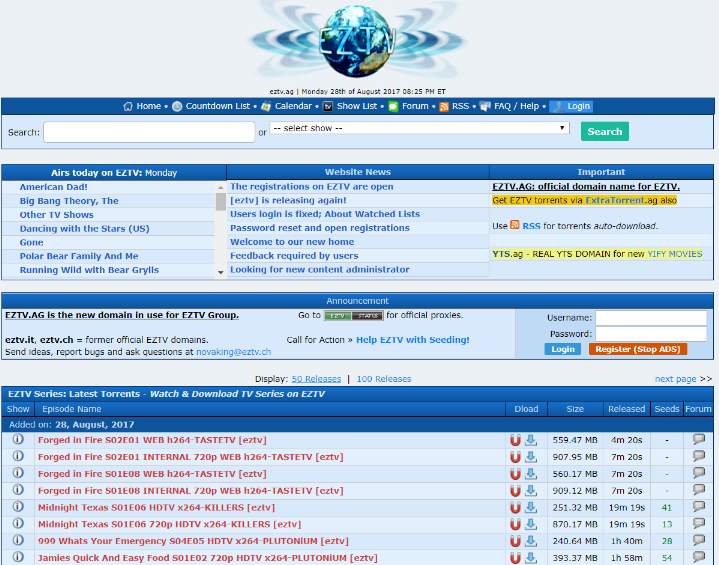This screenshot has height=565, width=719.
Task: Open Countdown List in navigation bar
Action: click(x=217, y=106)
